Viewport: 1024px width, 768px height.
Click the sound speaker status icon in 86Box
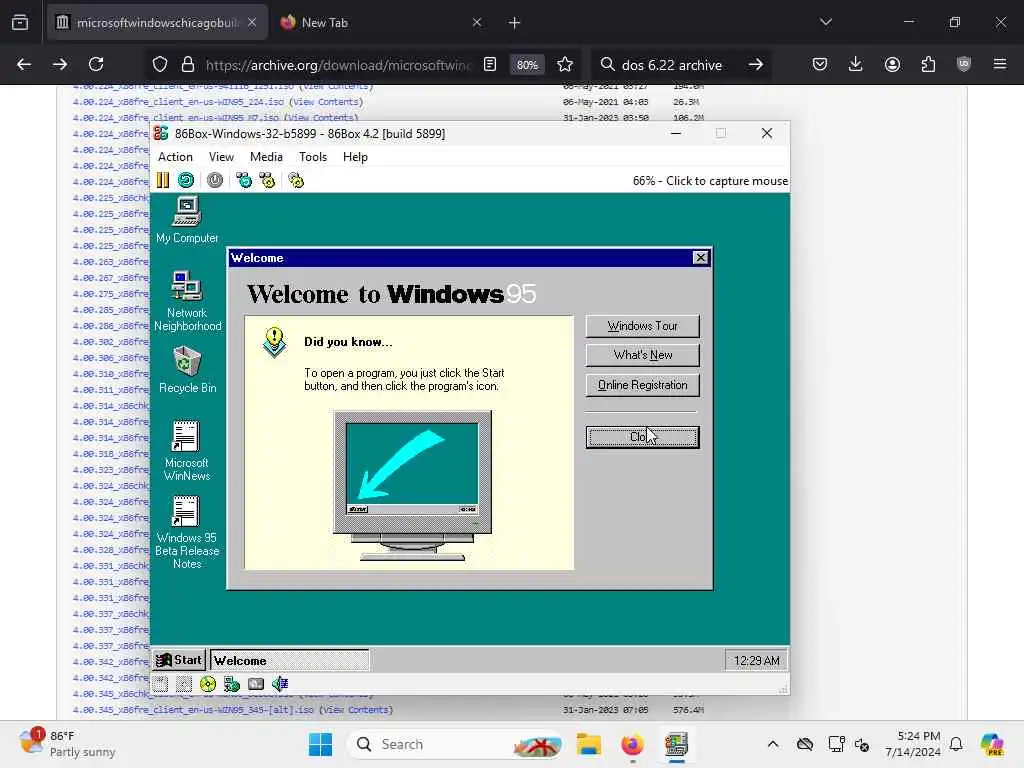click(x=280, y=684)
